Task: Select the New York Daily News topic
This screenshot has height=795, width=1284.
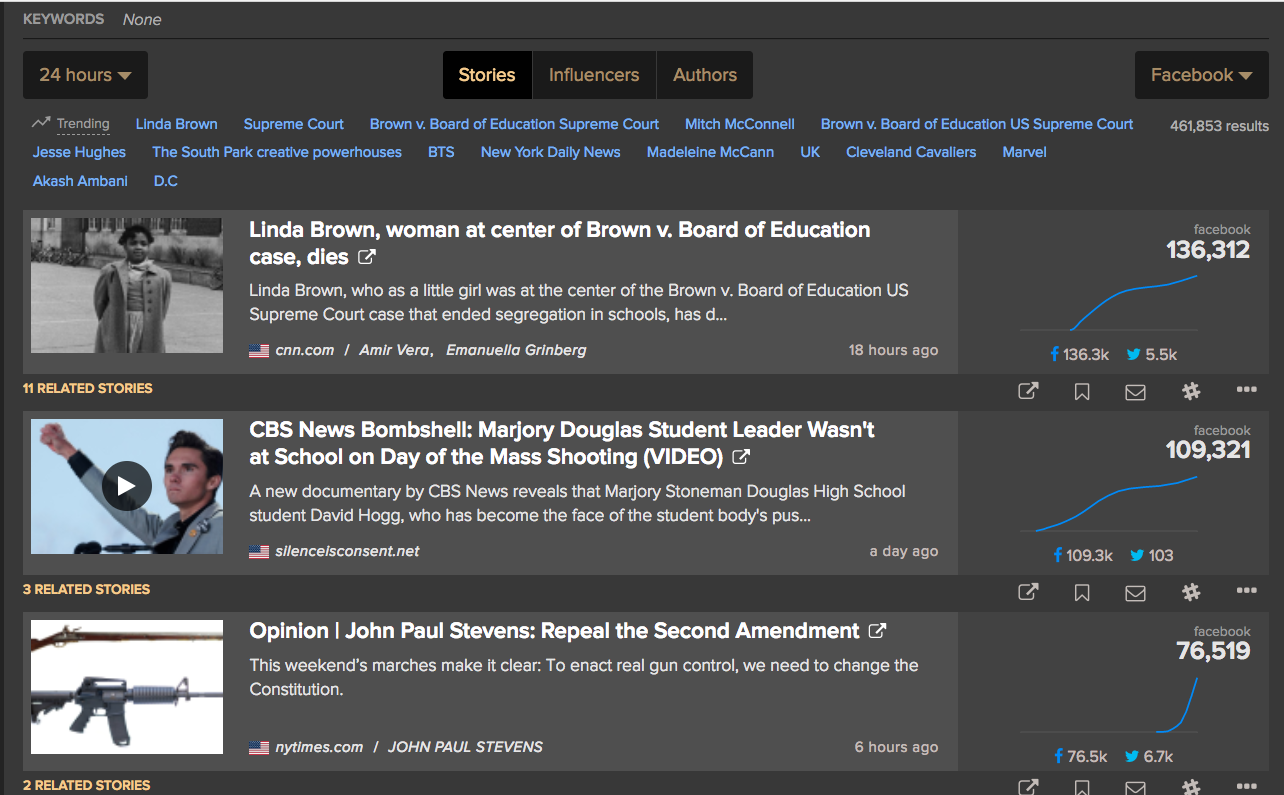Action: point(550,152)
